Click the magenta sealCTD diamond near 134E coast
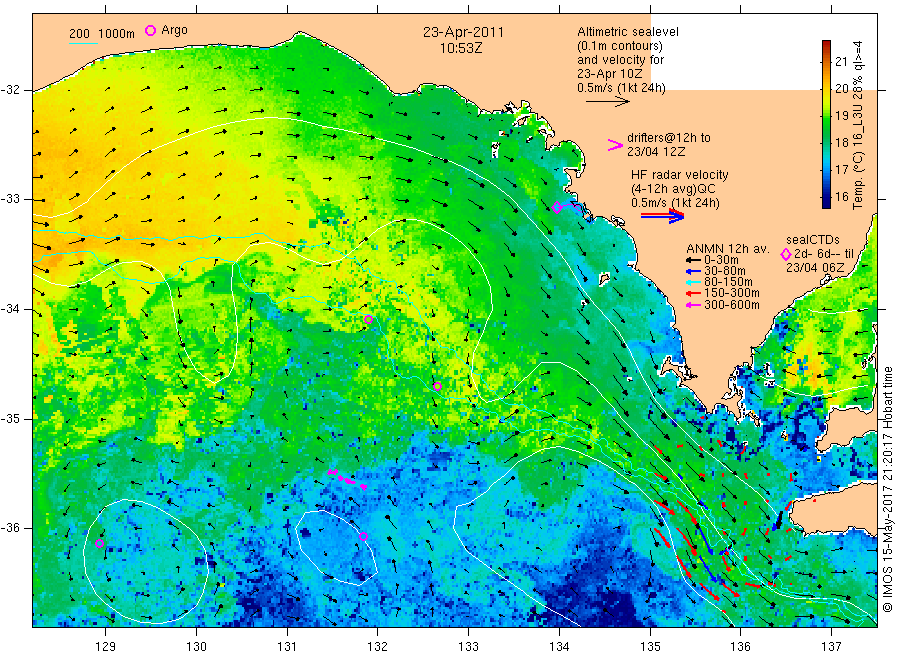 [557, 207]
